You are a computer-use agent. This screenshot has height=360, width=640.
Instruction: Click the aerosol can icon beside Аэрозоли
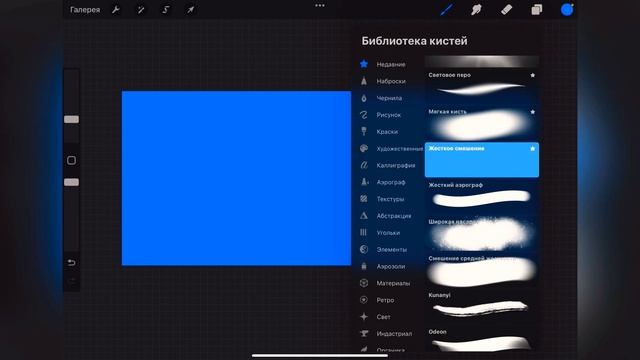coord(364,266)
